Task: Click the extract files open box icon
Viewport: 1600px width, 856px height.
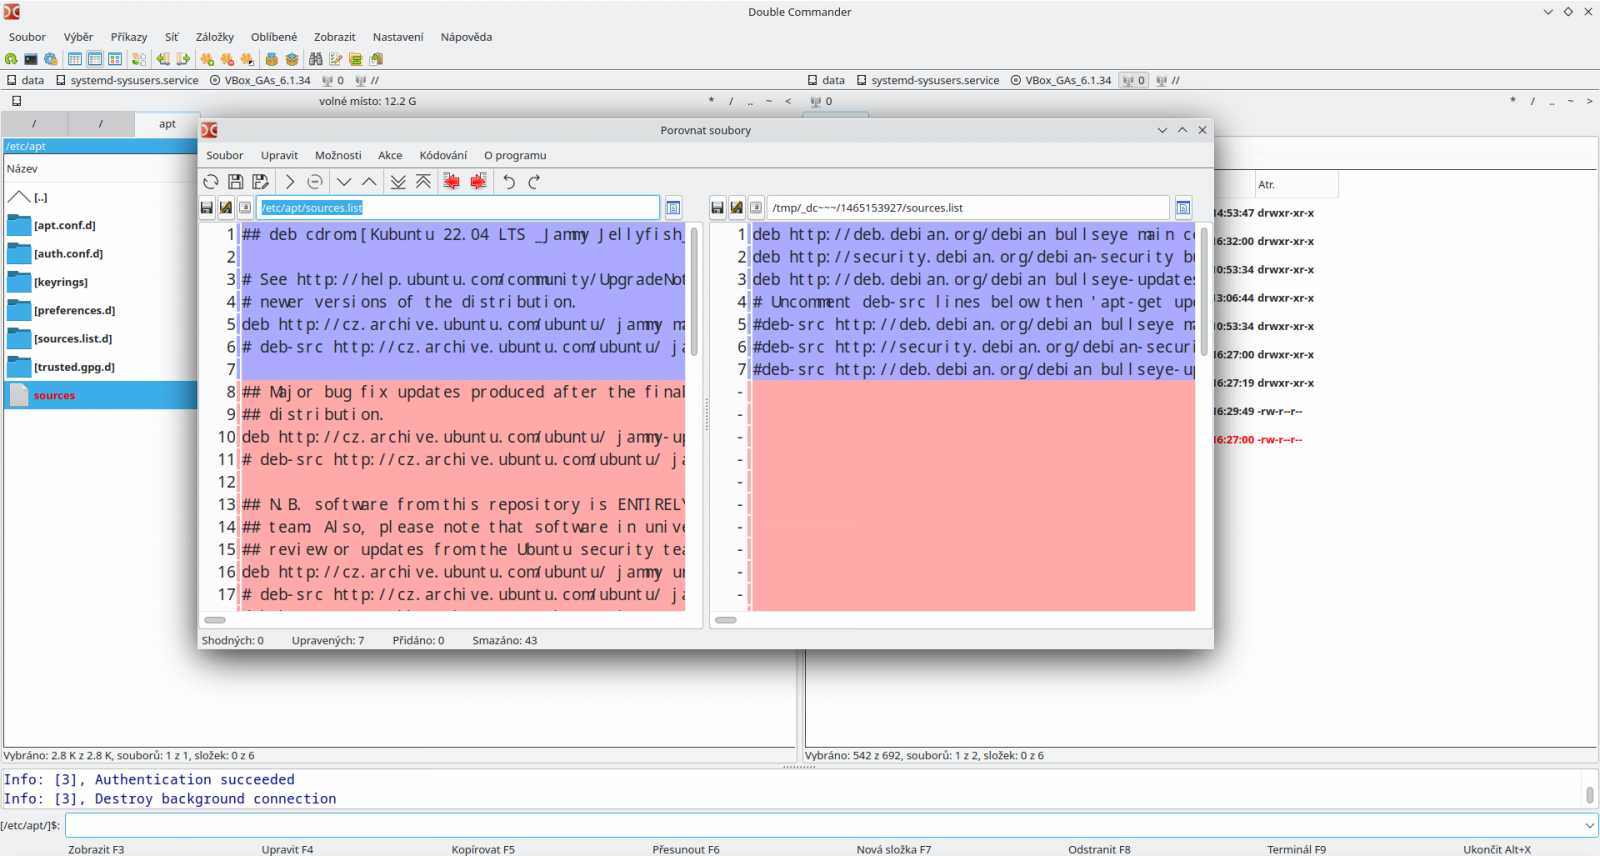Action: 292,59
